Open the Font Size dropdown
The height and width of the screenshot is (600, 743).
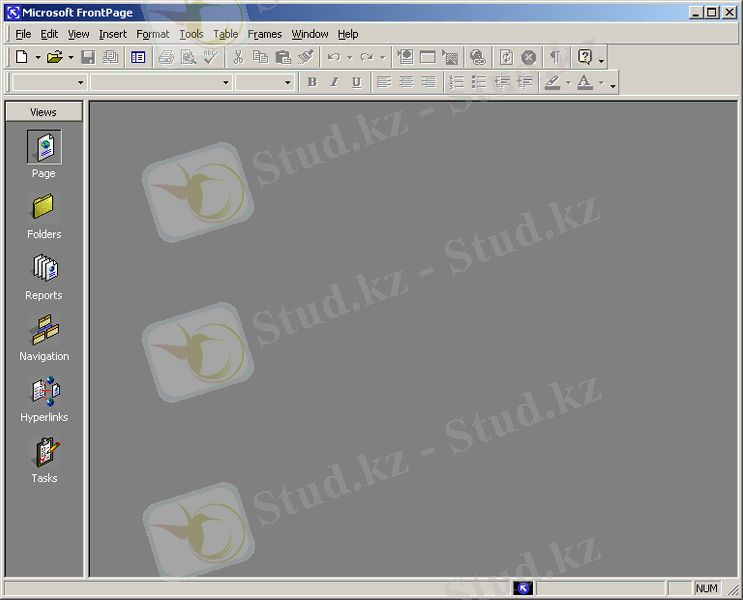[x=288, y=83]
